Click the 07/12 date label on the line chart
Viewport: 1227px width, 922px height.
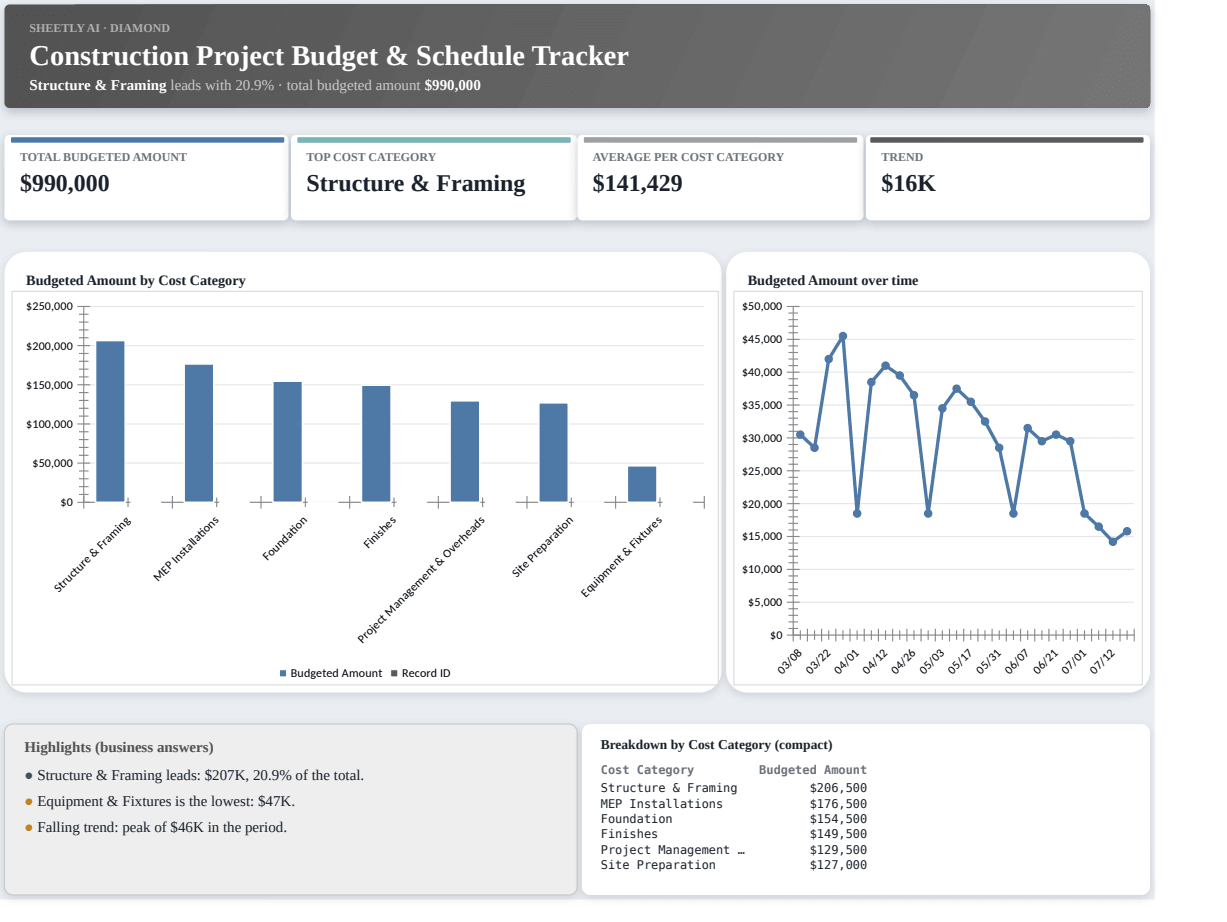pos(1102,662)
